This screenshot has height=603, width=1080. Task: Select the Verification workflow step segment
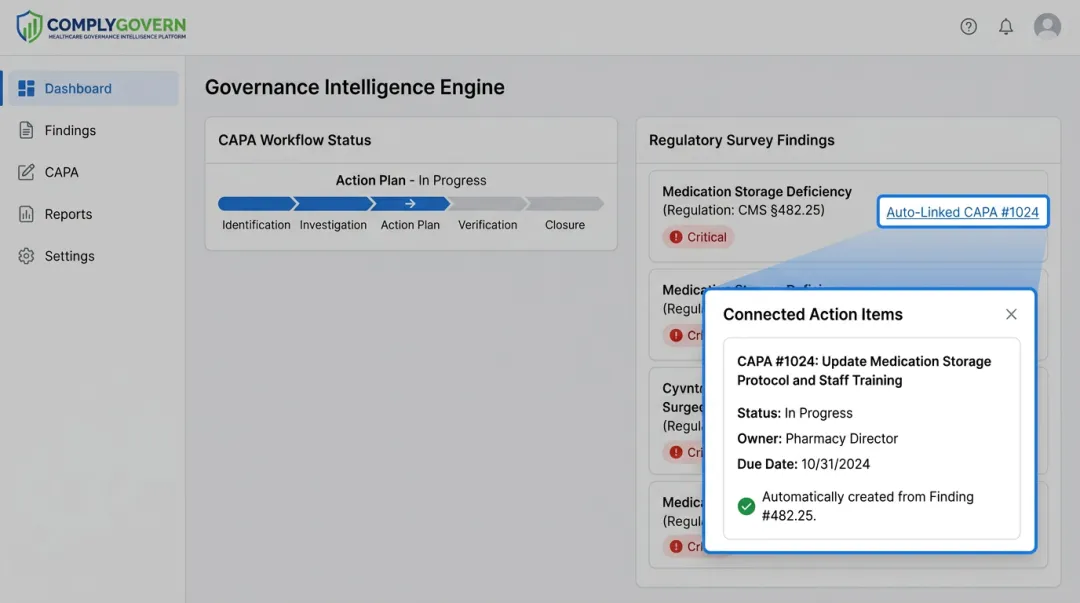click(x=488, y=203)
